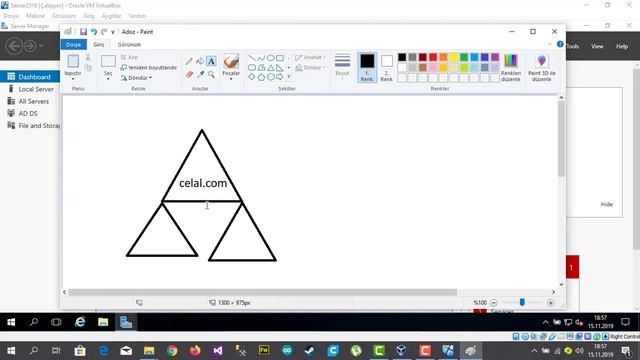640x360 pixels.
Task: Open Chrome from the host taskbar
Action: pos(172,350)
